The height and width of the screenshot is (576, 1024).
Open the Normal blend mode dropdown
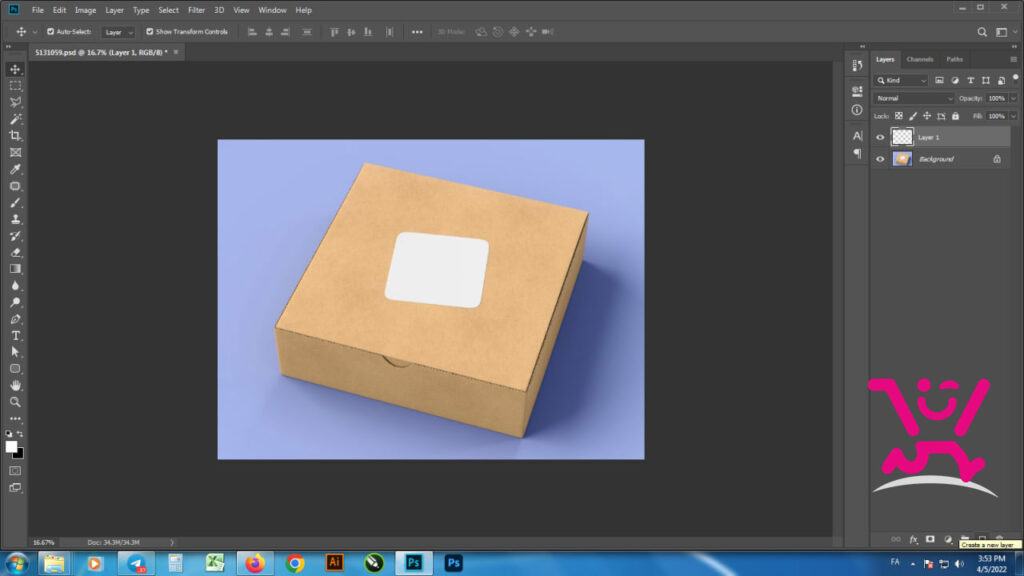[914, 99]
